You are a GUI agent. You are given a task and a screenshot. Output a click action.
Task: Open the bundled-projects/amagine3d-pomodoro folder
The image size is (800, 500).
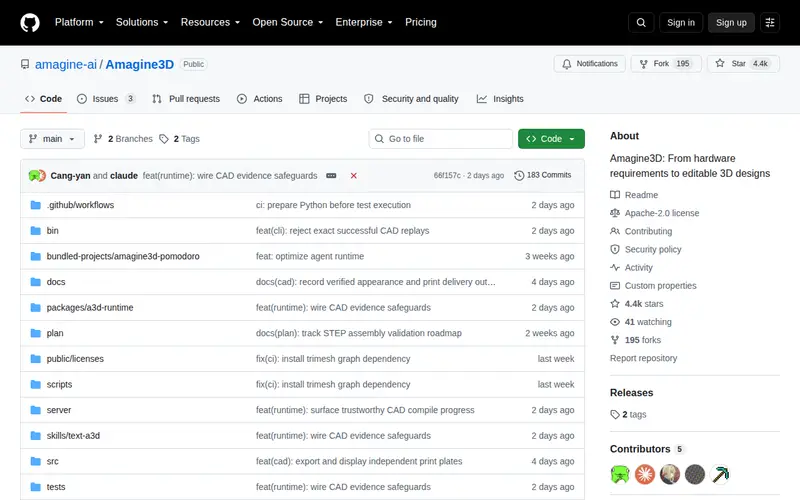click(x=123, y=256)
